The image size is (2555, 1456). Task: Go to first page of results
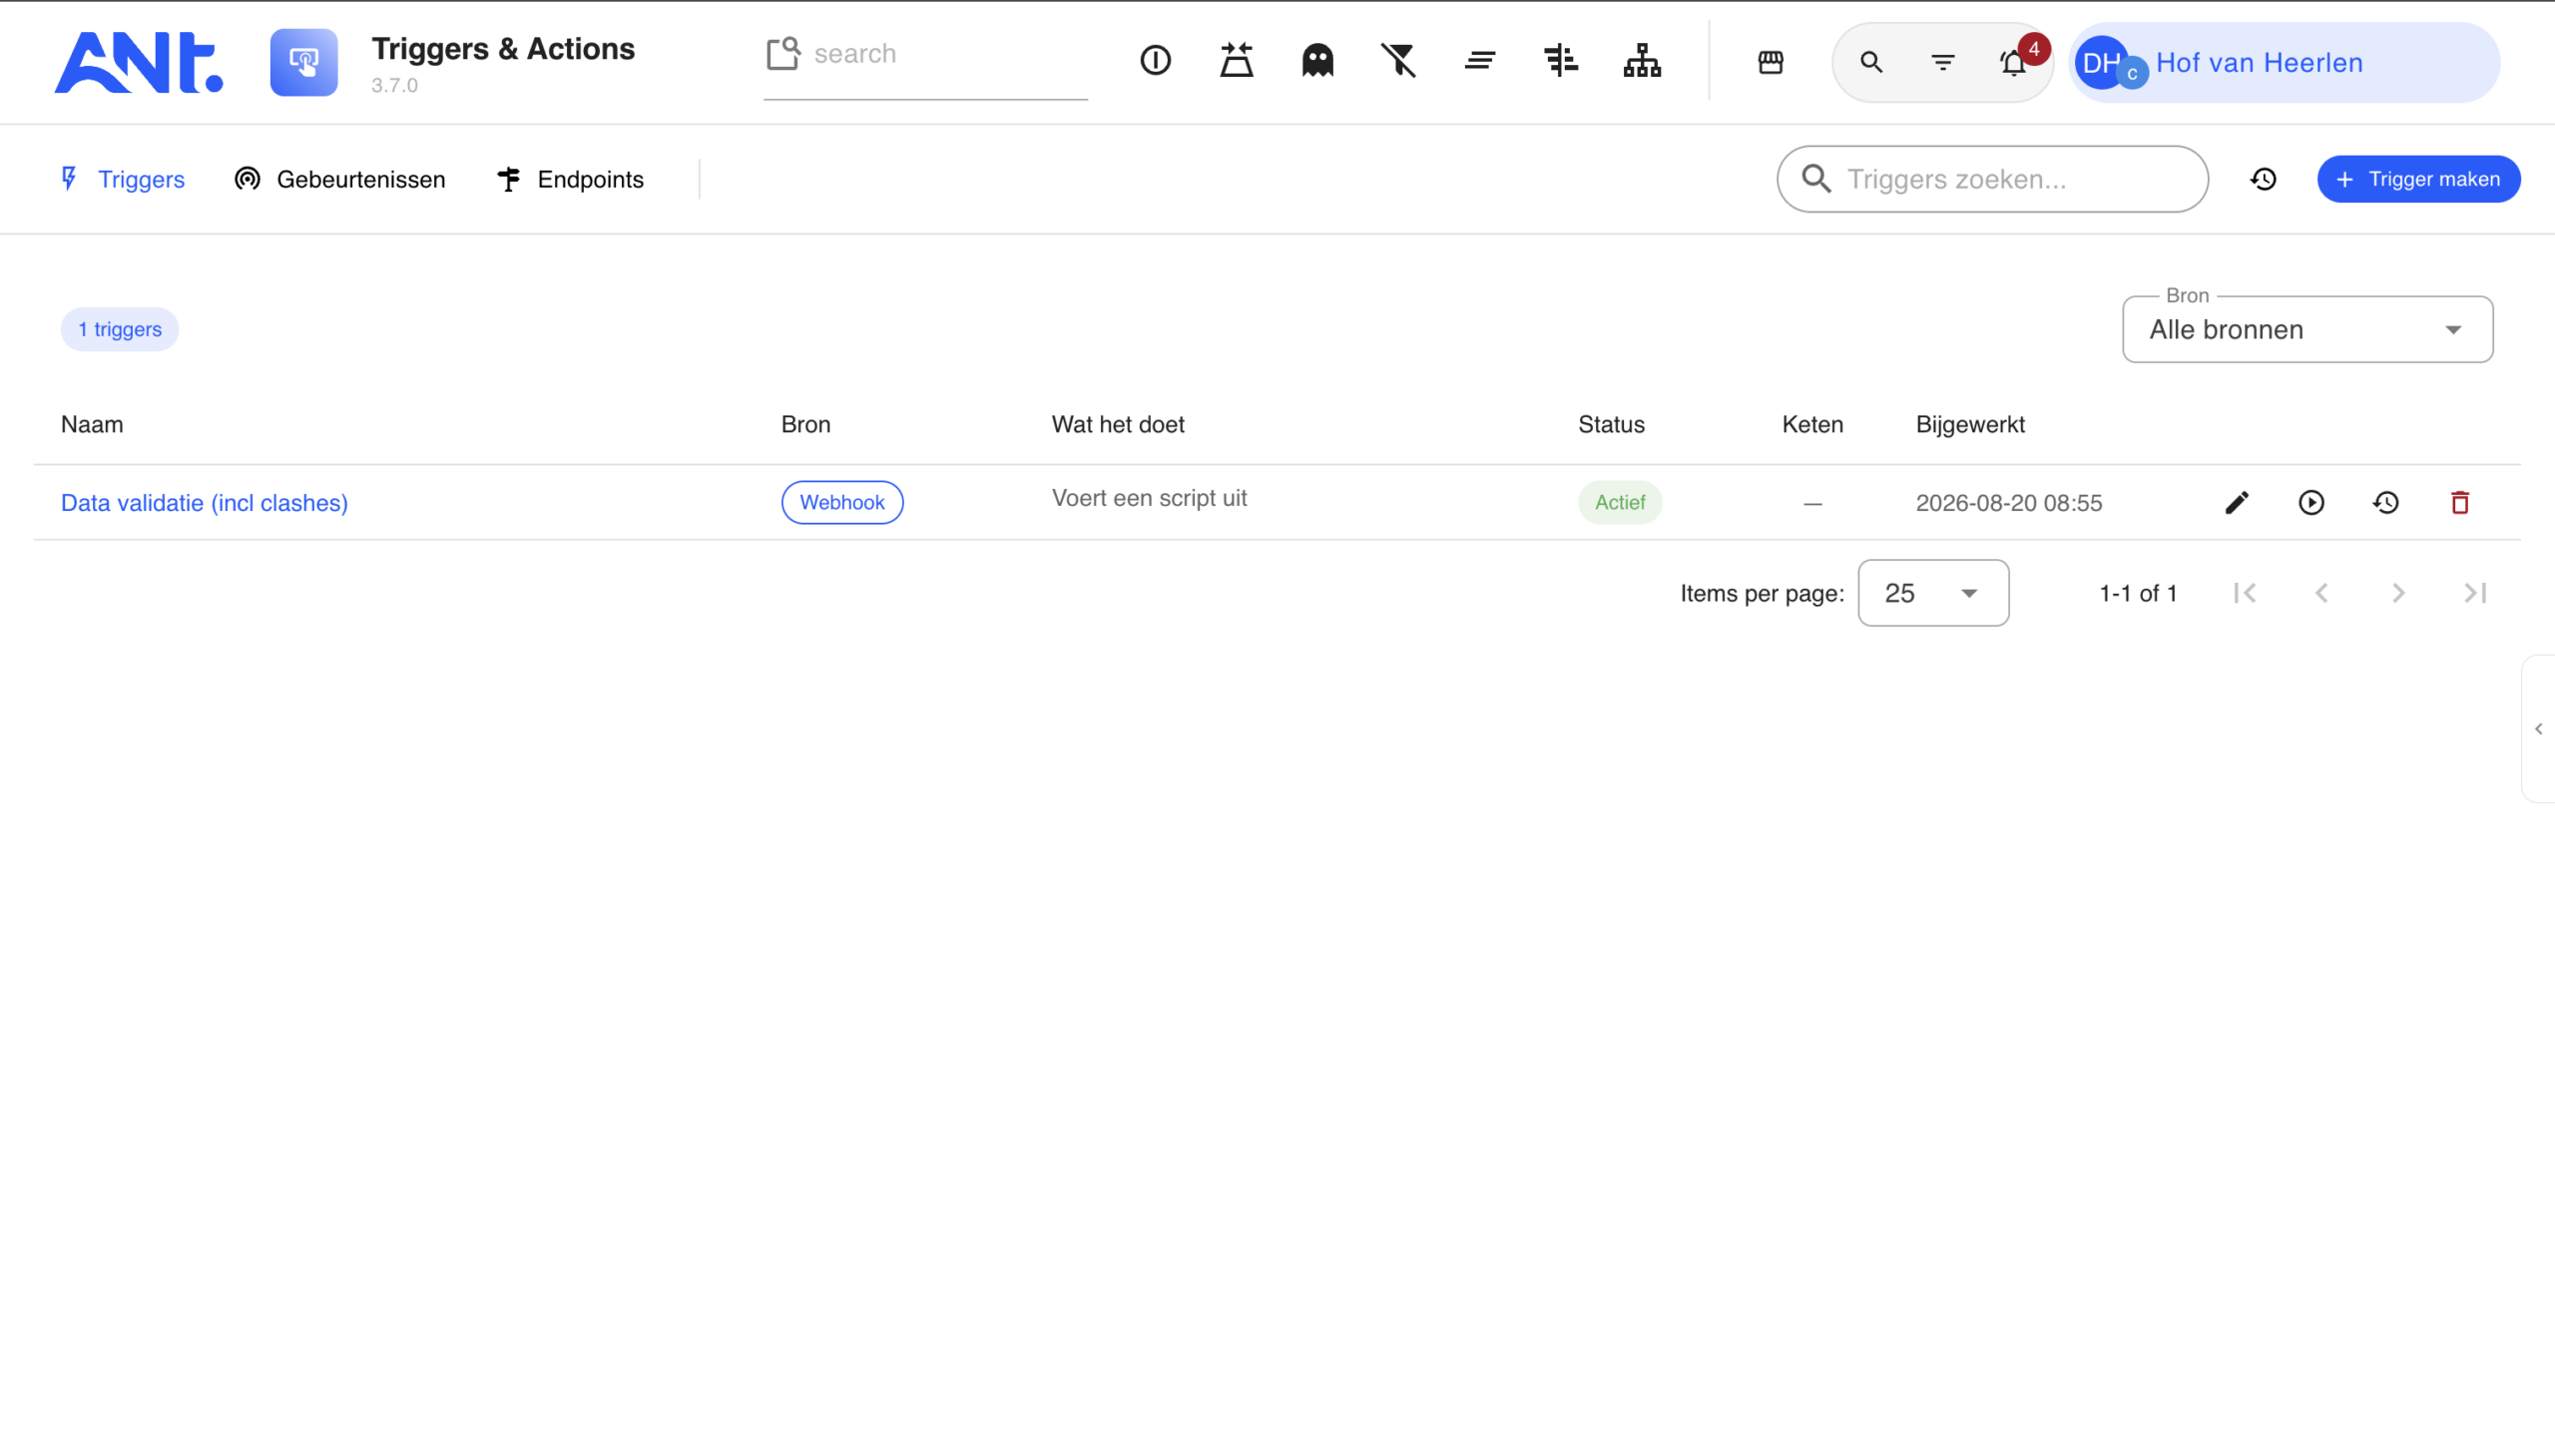coord(2244,593)
